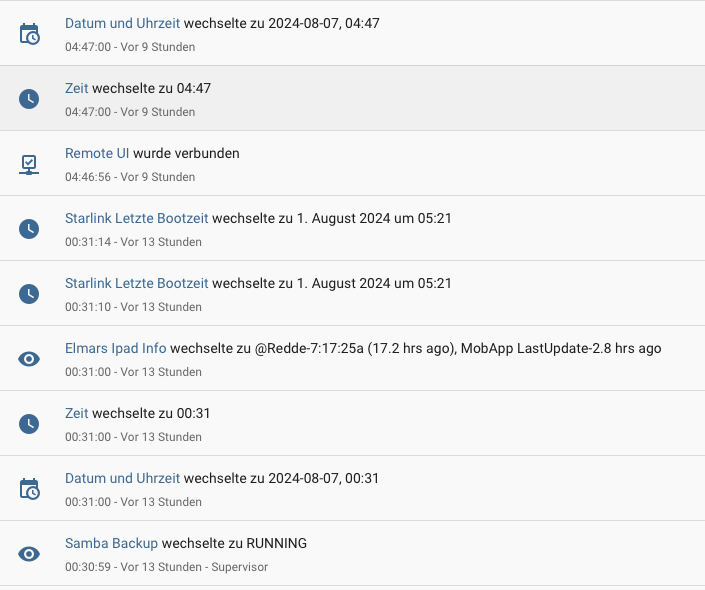The height and width of the screenshot is (590, 705).
Task: Click clock icon of Starlink entry at 00:31:14
Action: pyautogui.click(x=29, y=229)
